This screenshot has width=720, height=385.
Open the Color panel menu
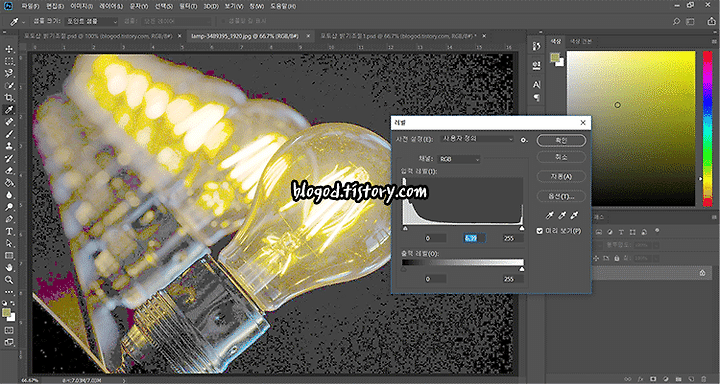[x=713, y=41]
